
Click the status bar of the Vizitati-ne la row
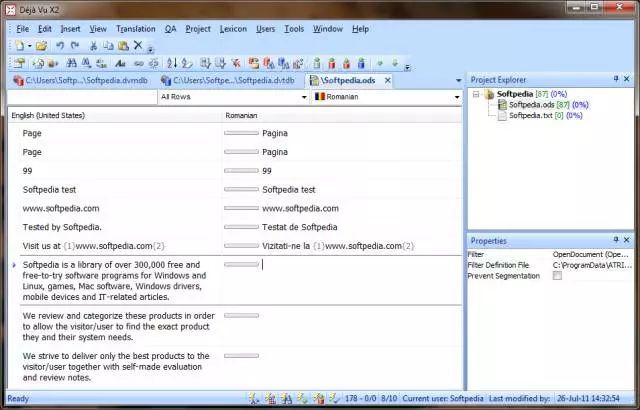point(241,246)
